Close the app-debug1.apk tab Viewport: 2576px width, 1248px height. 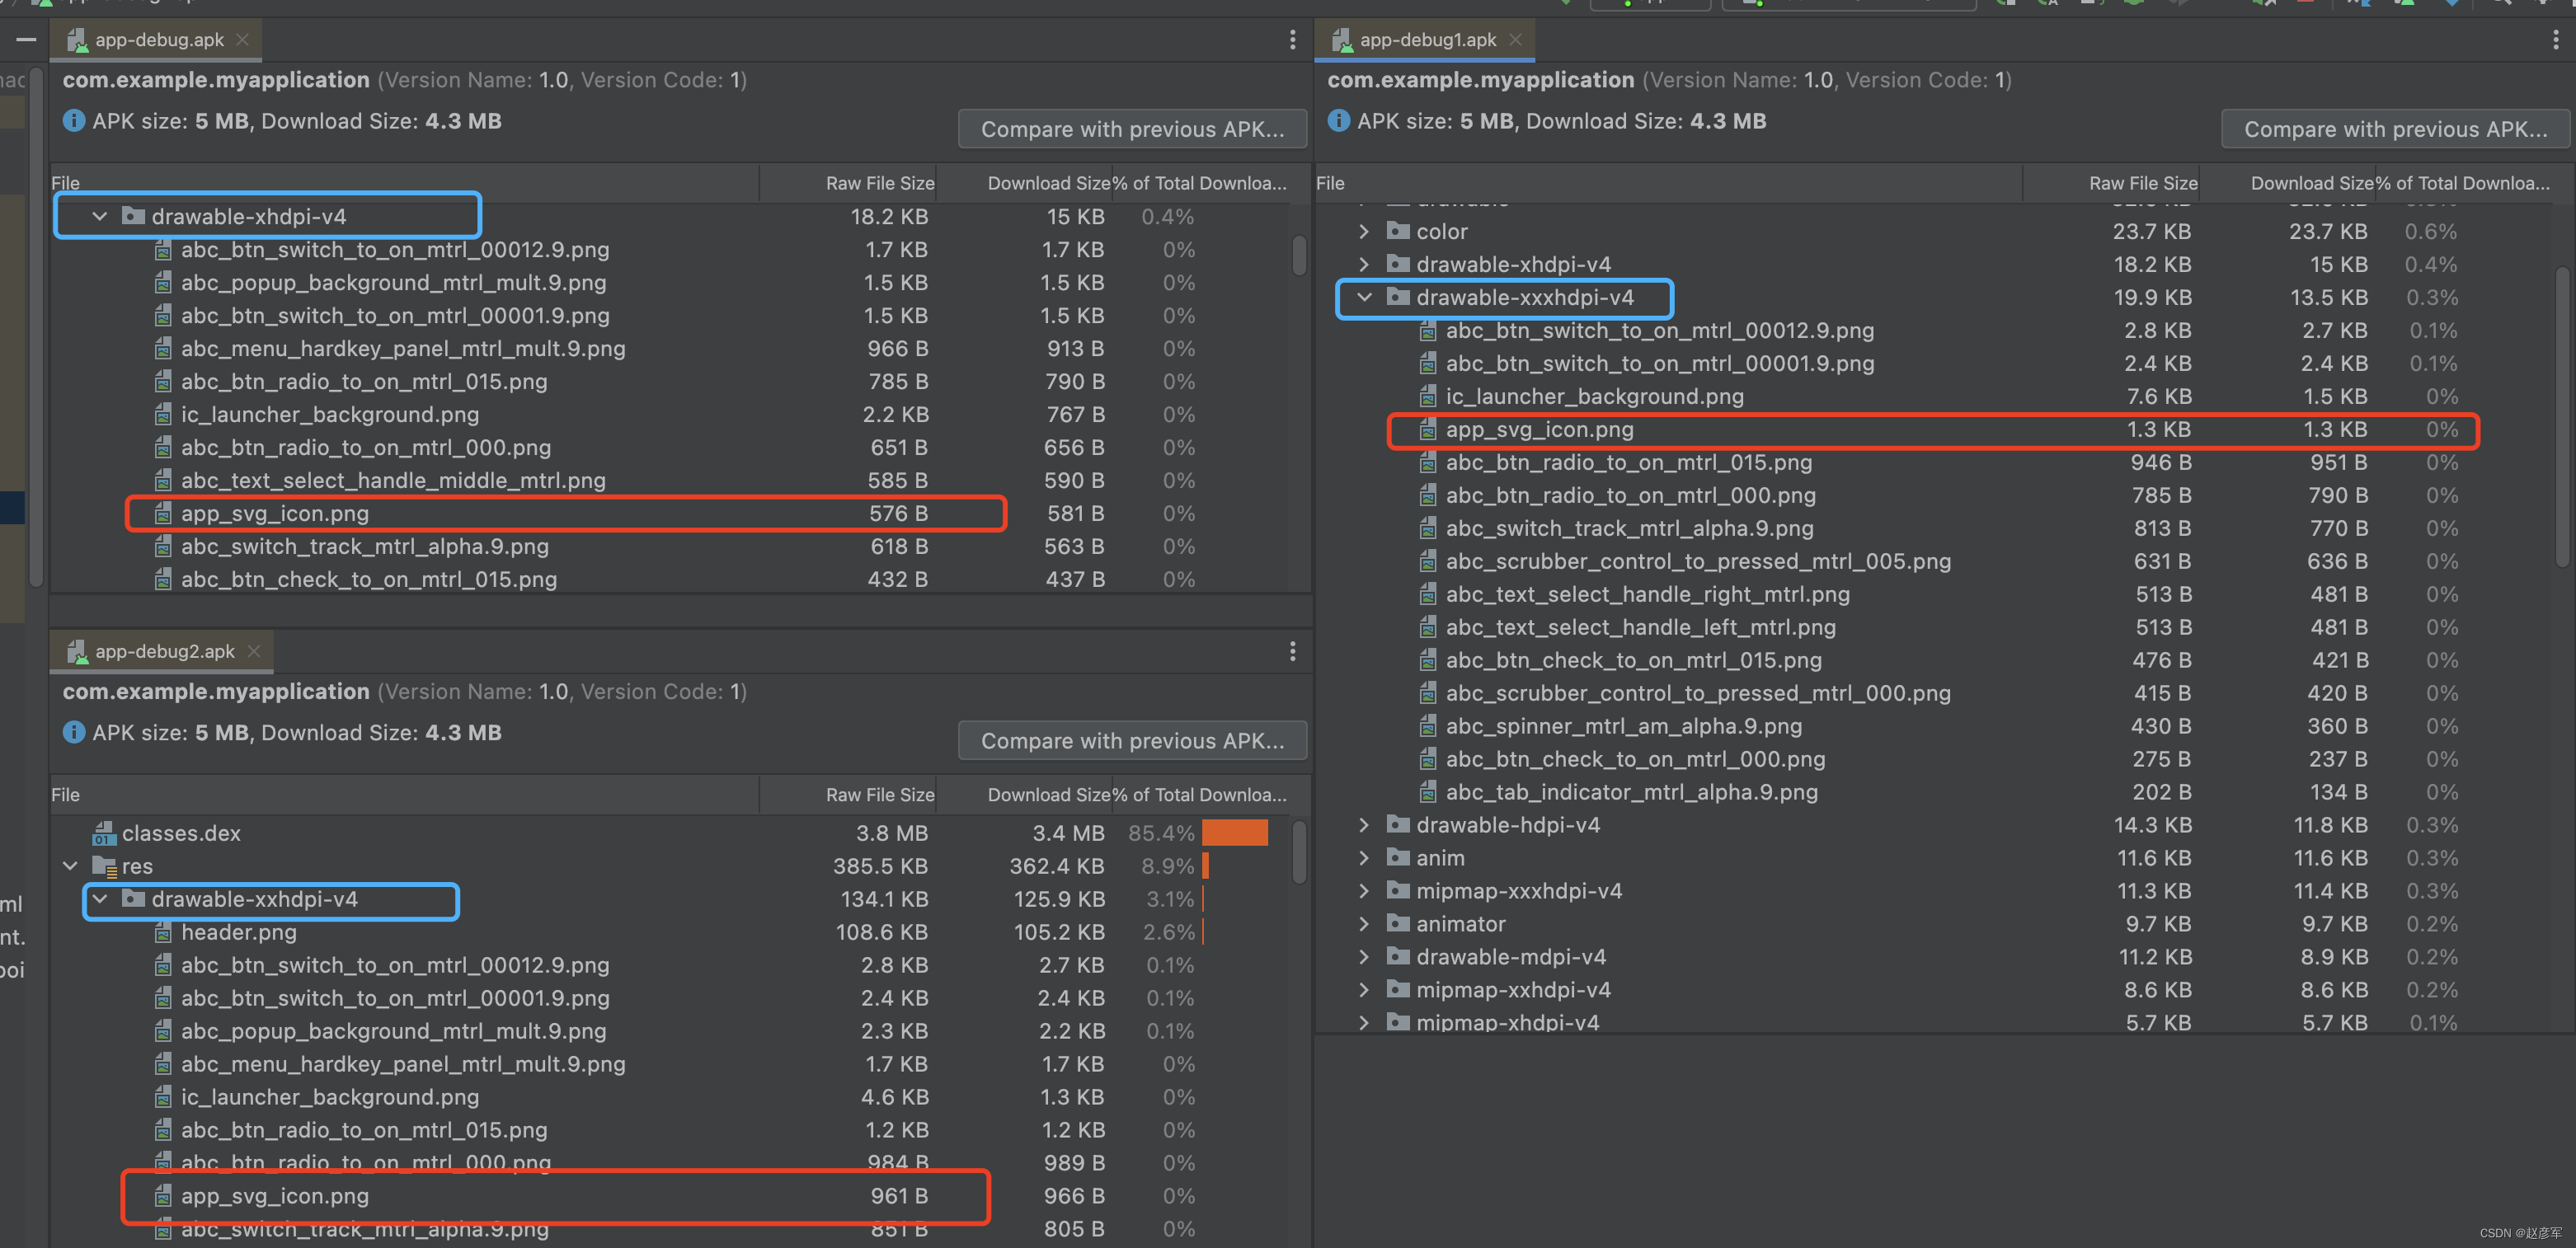[x=1515, y=40]
